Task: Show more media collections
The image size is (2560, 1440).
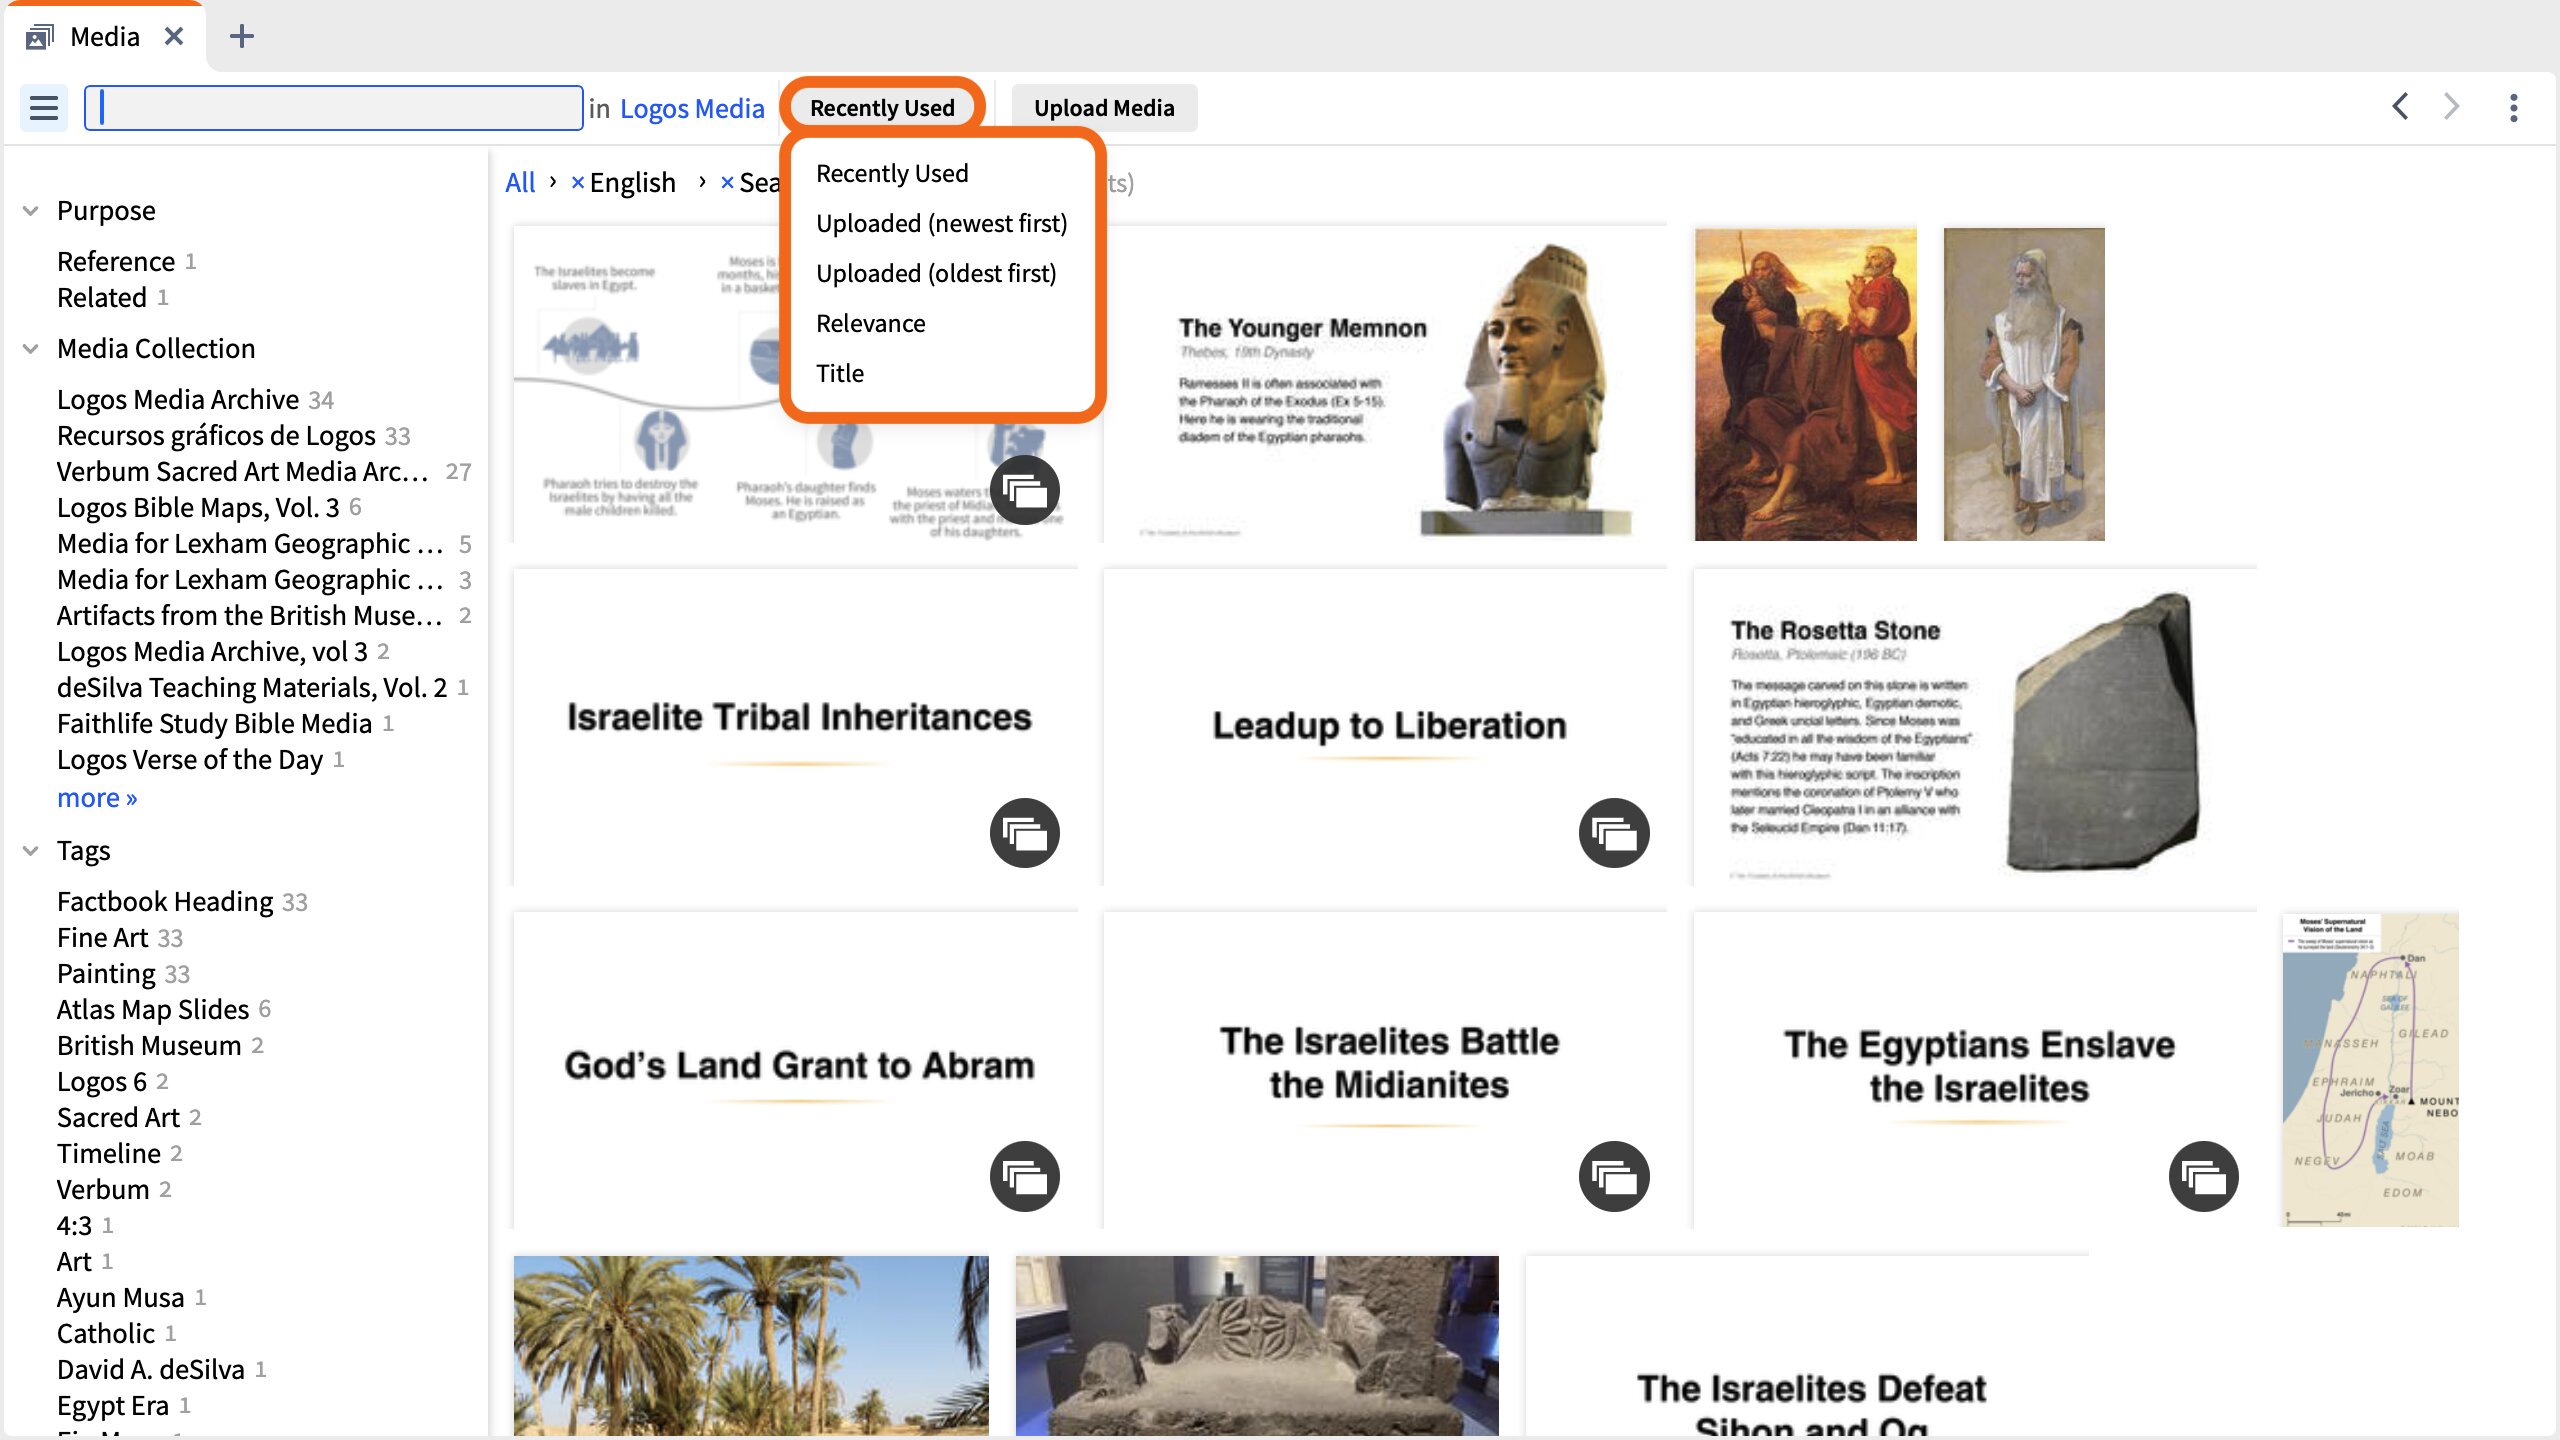Action: (x=97, y=798)
